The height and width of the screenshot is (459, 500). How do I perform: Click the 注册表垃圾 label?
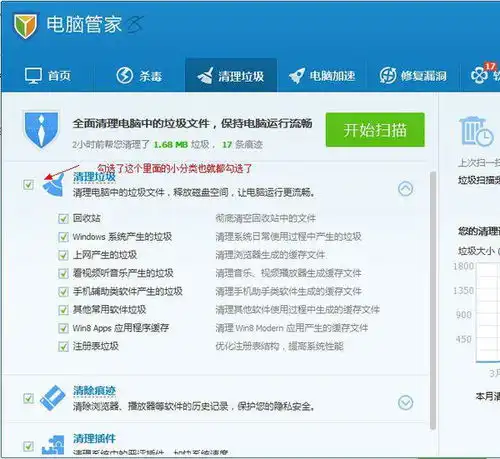pos(96,346)
